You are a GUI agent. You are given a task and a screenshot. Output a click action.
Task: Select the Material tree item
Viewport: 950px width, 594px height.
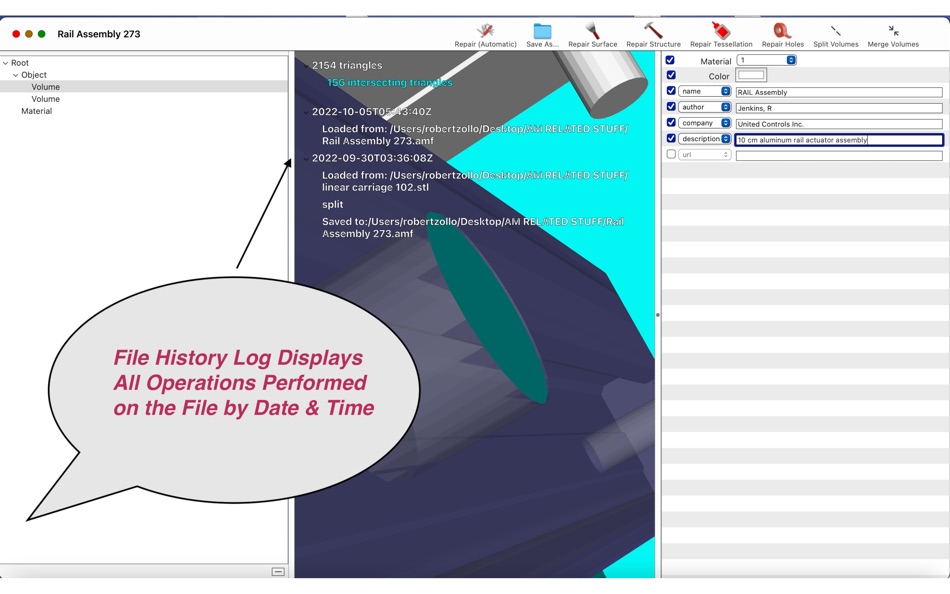(36, 111)
